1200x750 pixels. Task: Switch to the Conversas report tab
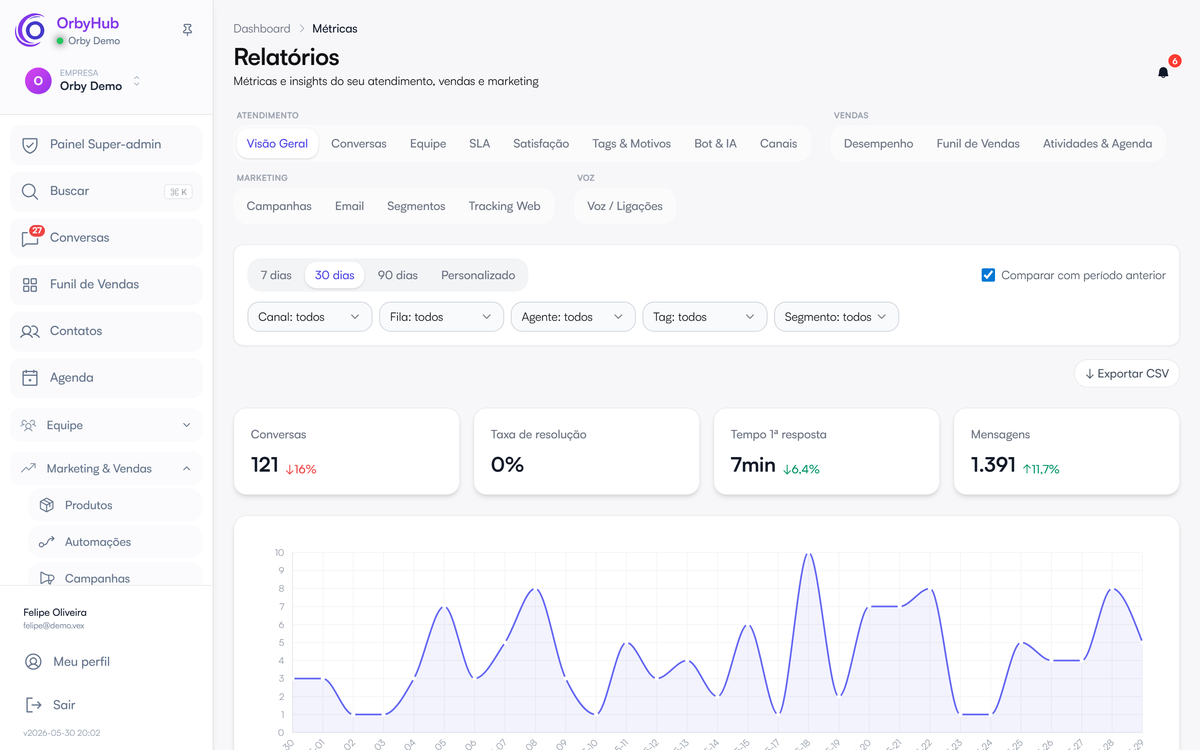359,144
